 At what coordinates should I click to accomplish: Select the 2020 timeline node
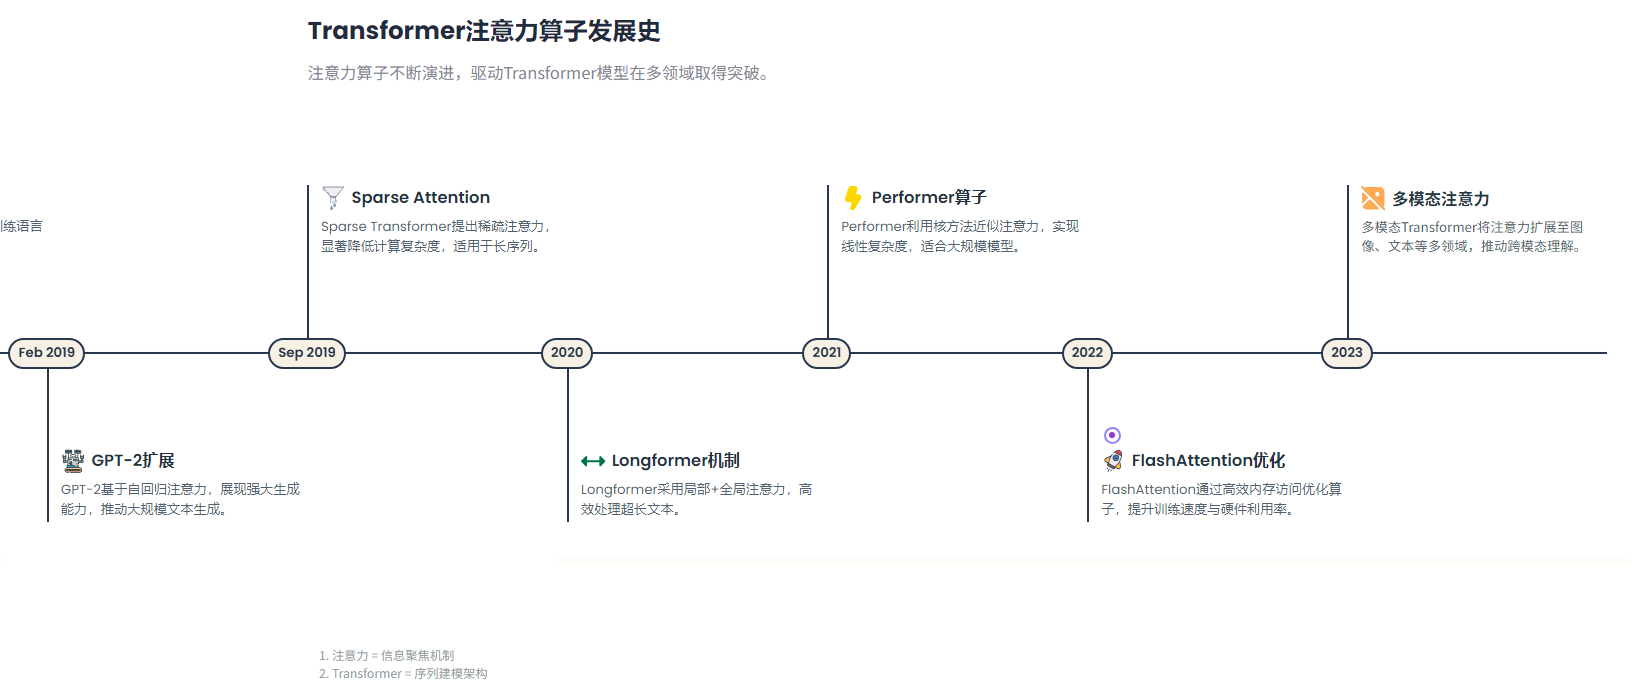click(567, 353)
